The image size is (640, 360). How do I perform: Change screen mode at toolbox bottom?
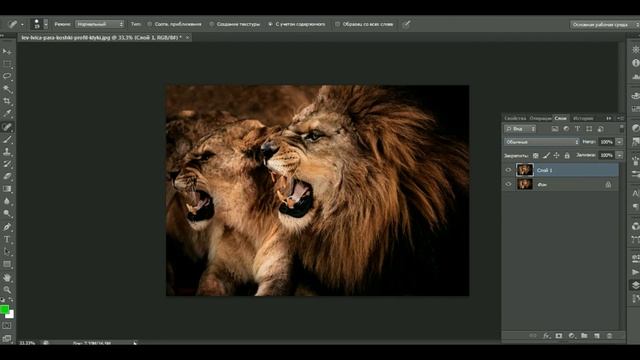coord(7,338)
